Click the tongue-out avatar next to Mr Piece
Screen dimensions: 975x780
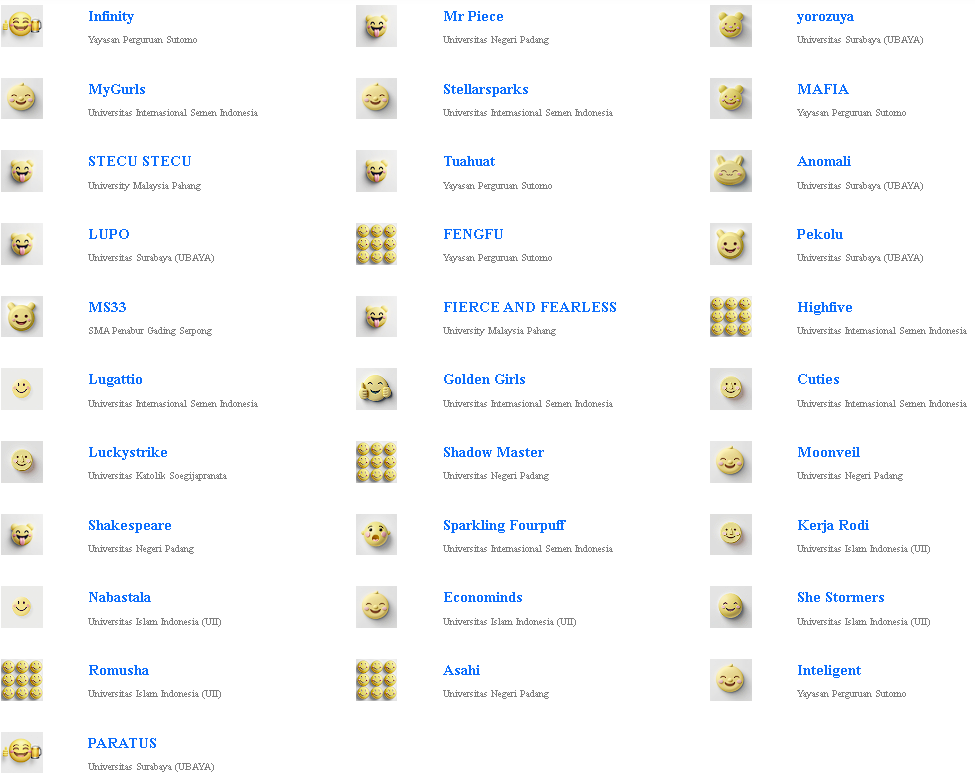(x=376, y=26)
